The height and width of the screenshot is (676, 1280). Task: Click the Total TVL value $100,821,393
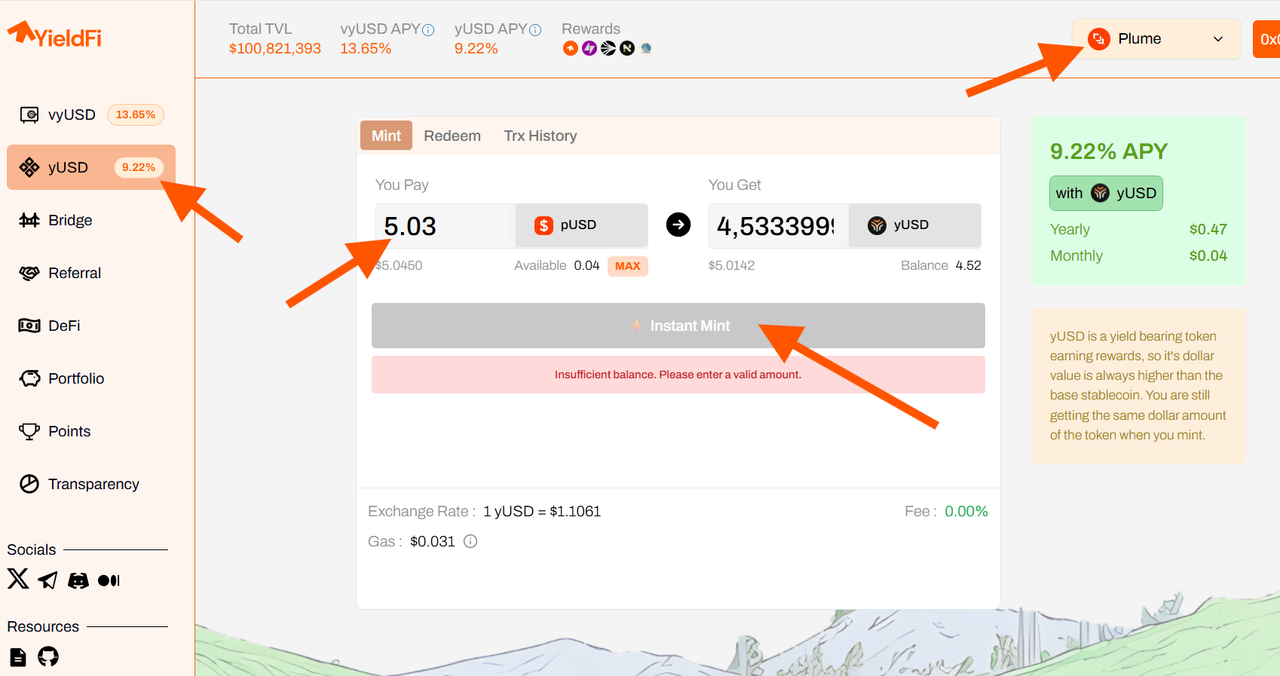275,48
